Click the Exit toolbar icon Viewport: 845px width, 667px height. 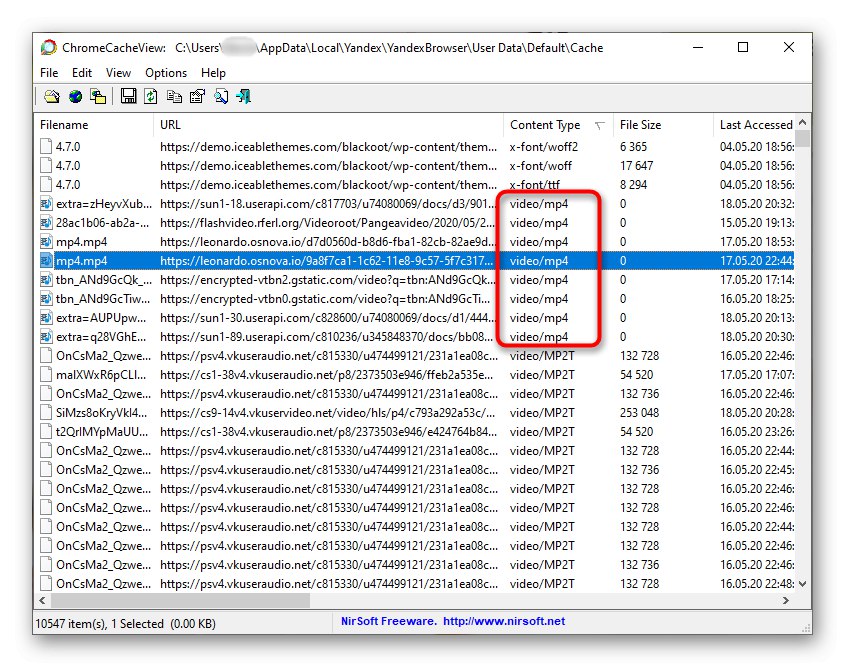point(244,97)
